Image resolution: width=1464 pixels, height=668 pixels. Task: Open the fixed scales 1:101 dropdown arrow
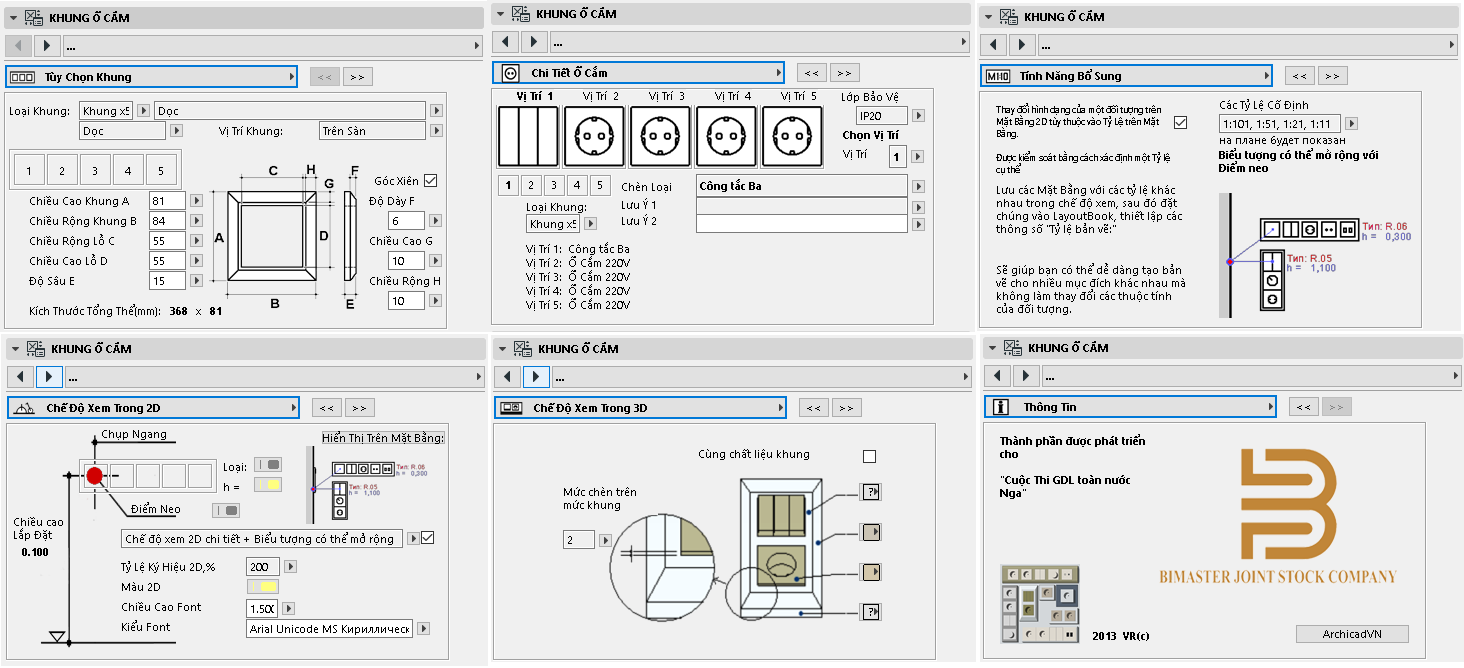1351,124
